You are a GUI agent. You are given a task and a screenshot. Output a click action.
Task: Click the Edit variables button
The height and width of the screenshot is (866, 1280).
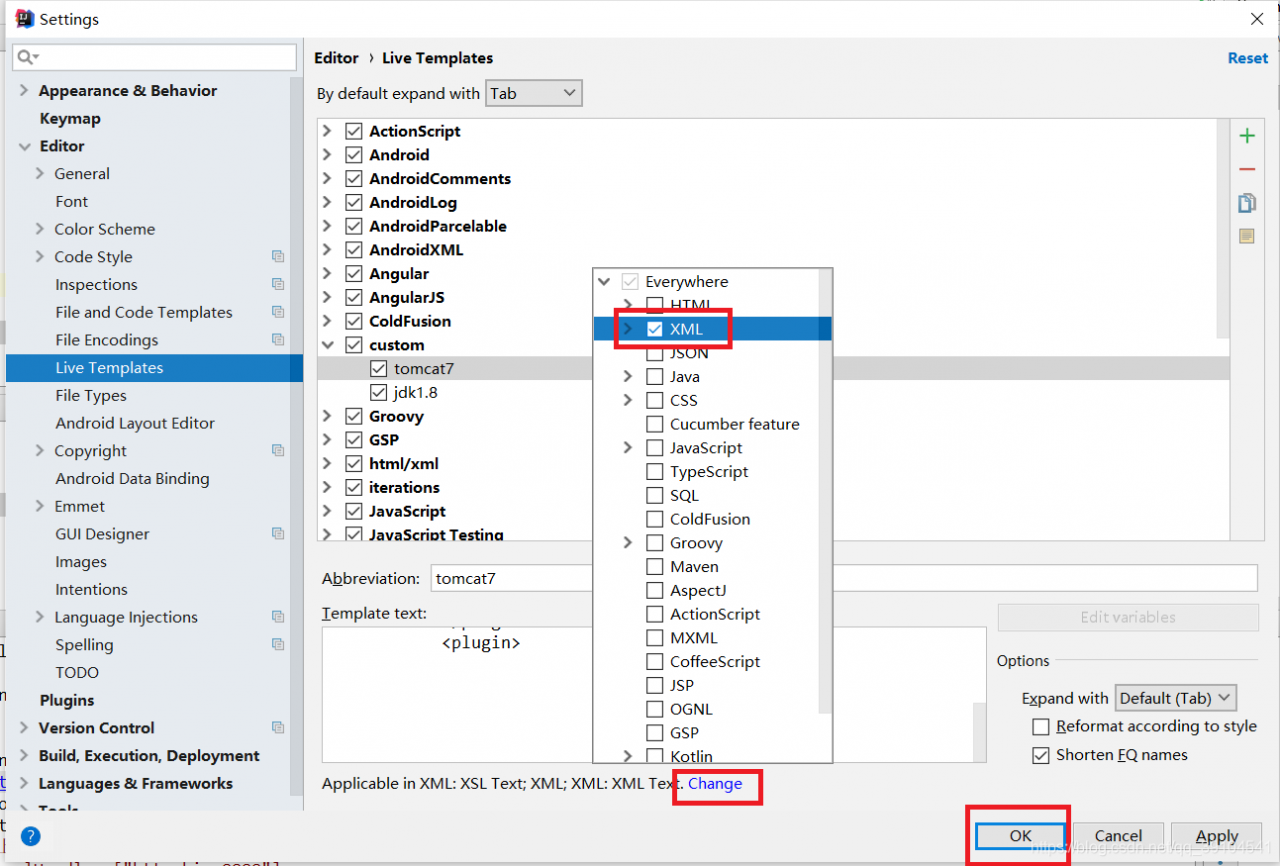point(1128,618)
